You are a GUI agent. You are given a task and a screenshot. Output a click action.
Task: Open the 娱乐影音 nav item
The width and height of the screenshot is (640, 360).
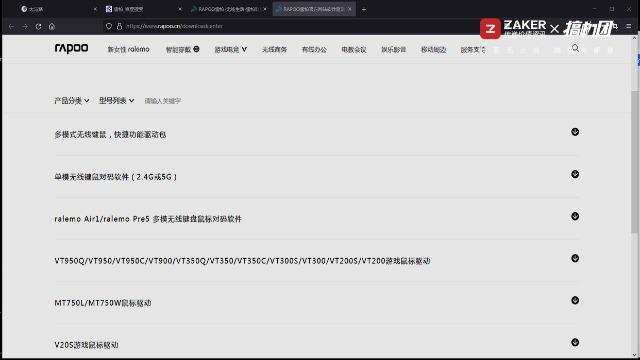click(393, 49)
